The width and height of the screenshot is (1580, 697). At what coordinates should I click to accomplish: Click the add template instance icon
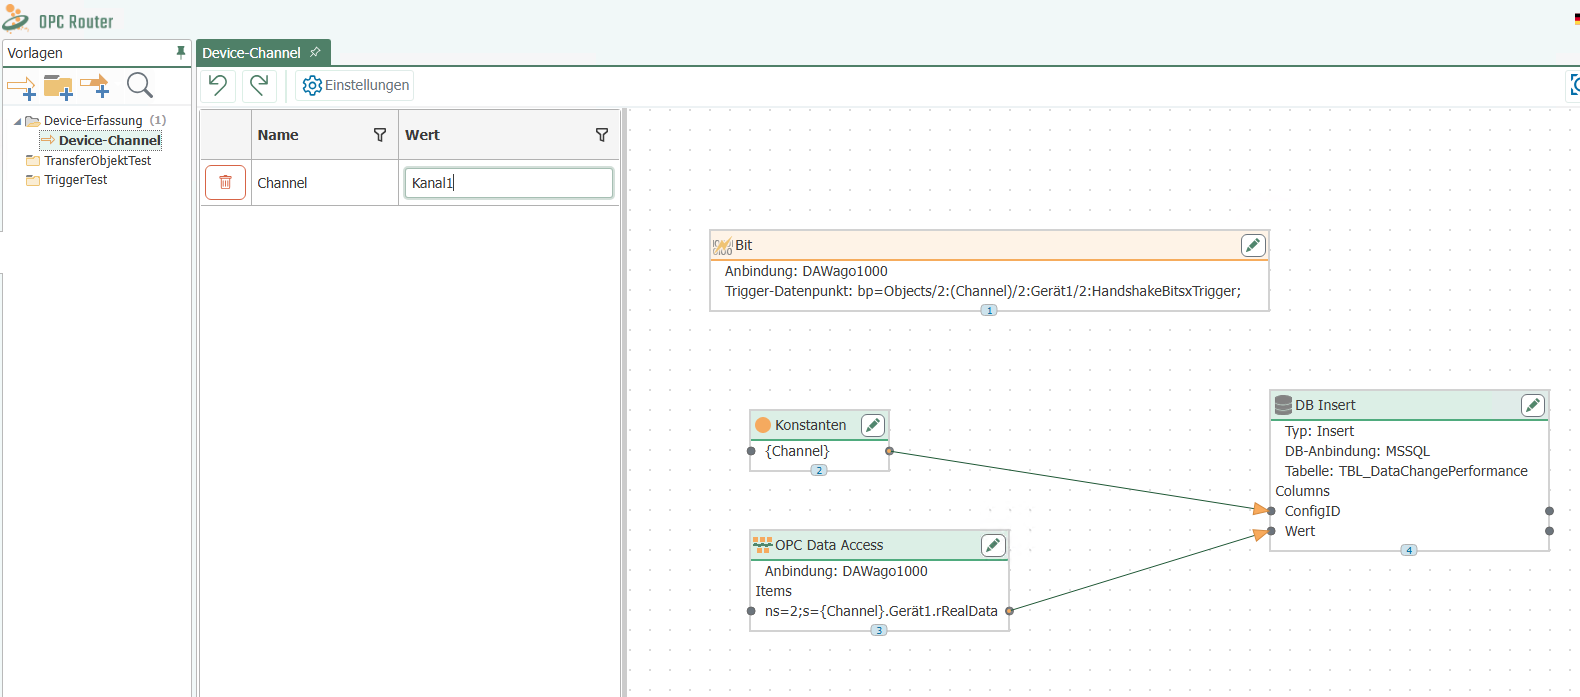pyautogui.click(x=95, y=87)
